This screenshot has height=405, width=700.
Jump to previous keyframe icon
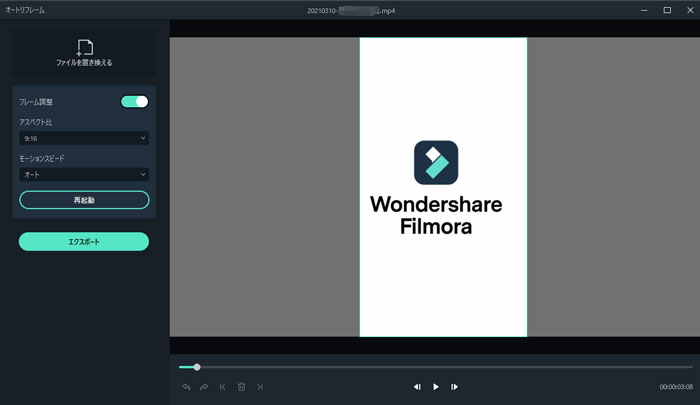[x=222, y=387]
